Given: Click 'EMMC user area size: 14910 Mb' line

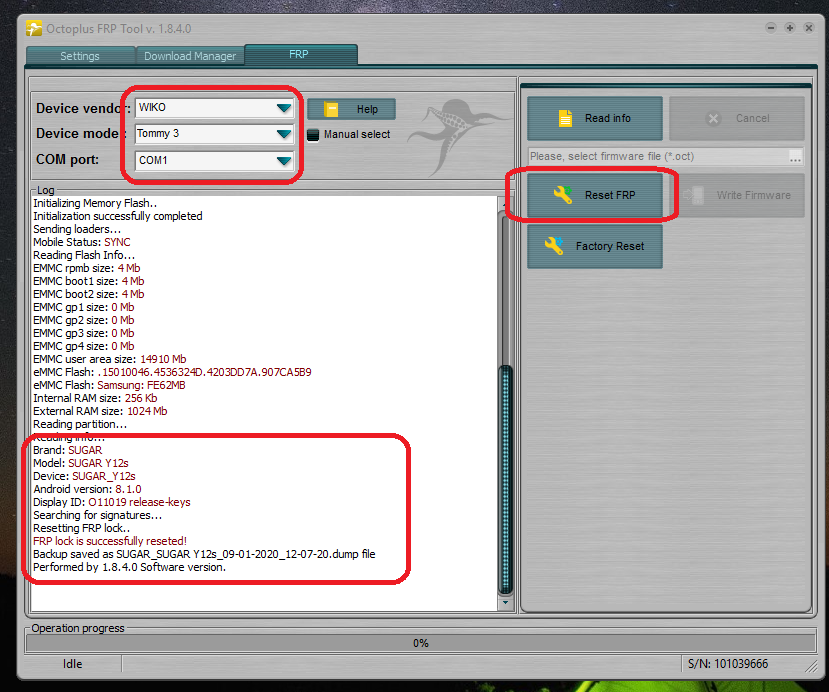Looking at the screenshot, I should tap(109, 359).
